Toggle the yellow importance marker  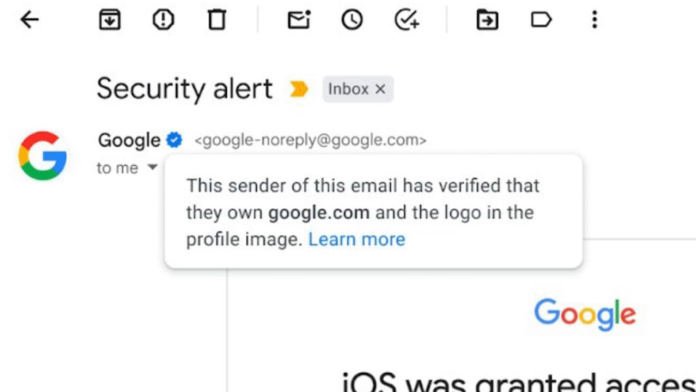(x=299, y=89)
